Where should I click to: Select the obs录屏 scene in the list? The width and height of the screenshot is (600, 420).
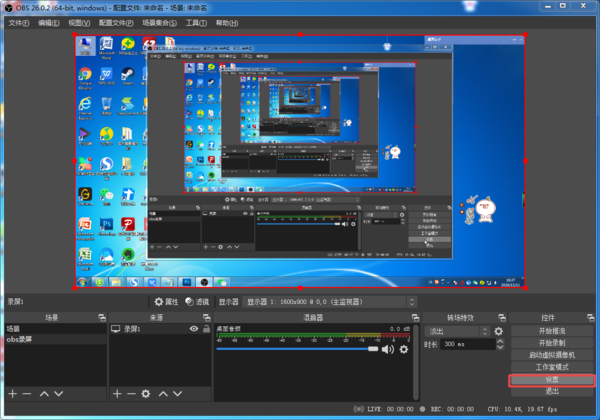point(22,339)
